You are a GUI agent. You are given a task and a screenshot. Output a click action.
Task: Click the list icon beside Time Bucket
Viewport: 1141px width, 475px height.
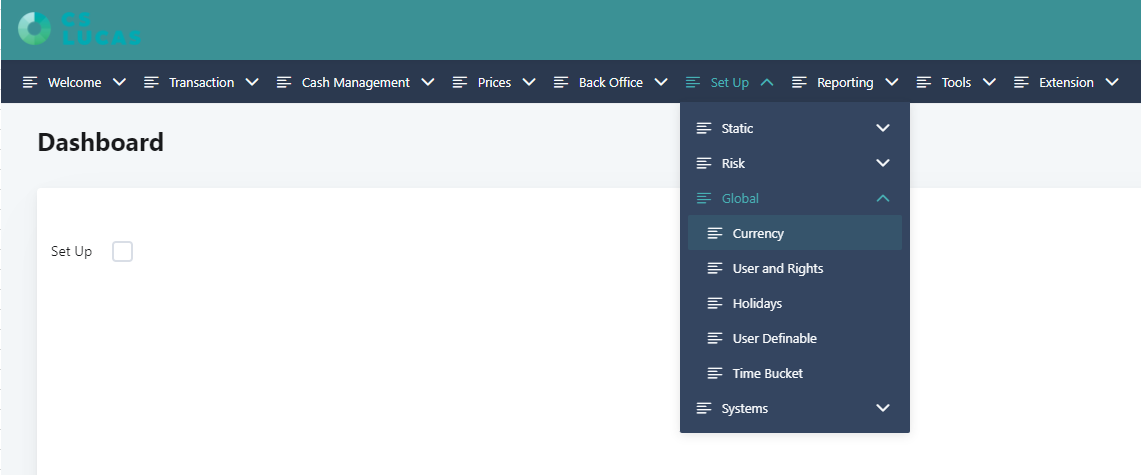coord(715,374)
